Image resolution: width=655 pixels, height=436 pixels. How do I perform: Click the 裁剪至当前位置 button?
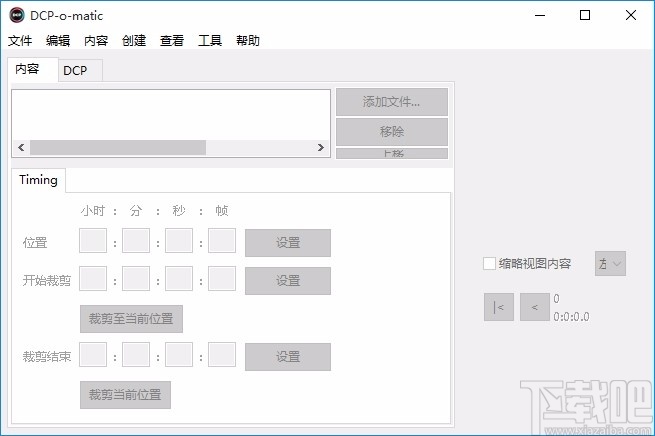pyautogui.click(x=131, y=319)
